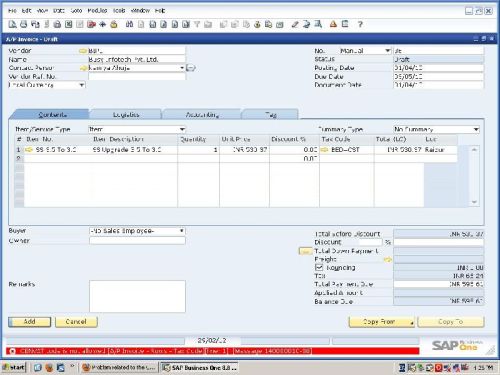Viewport: 500px width, 375px height.
Task: Switch to the Accounting tab
Action: (202, 115)
